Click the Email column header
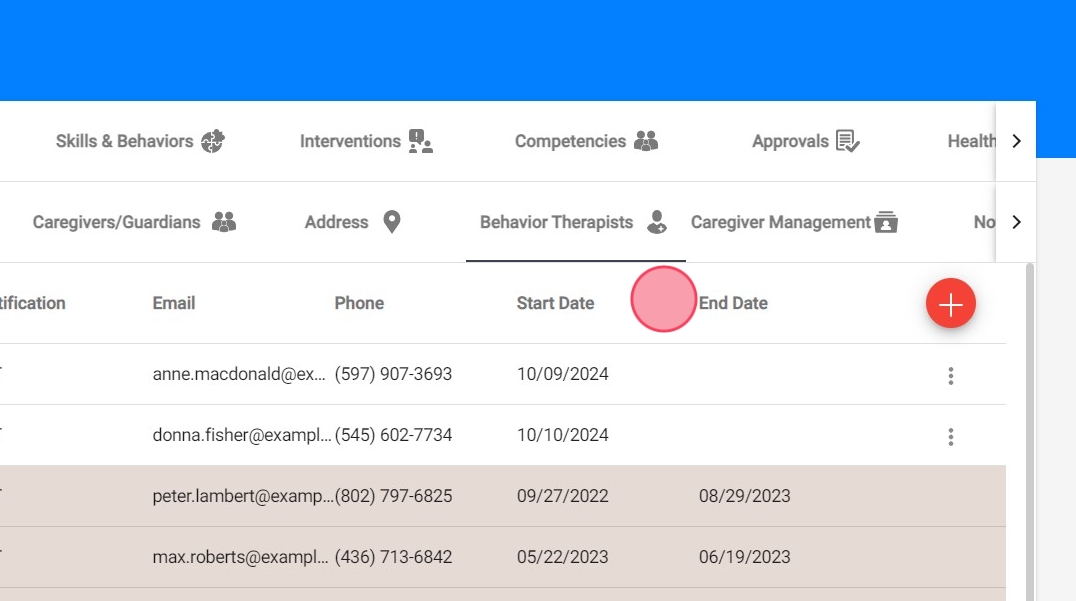The image size is (1076, 601). [x=174, y=303]
